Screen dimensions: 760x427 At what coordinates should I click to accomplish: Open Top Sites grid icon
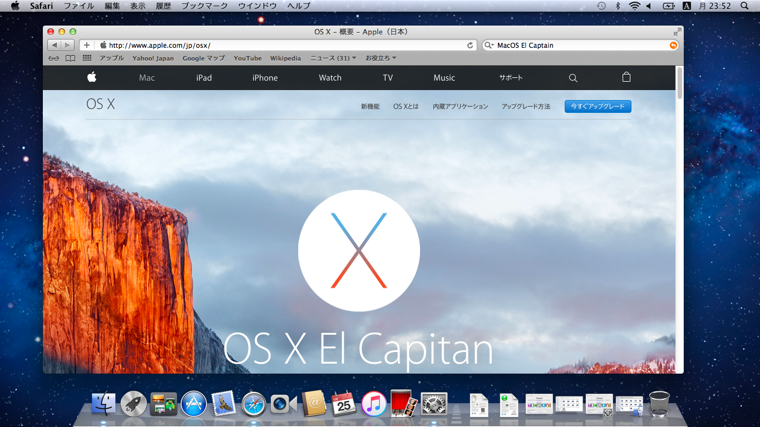87,58
